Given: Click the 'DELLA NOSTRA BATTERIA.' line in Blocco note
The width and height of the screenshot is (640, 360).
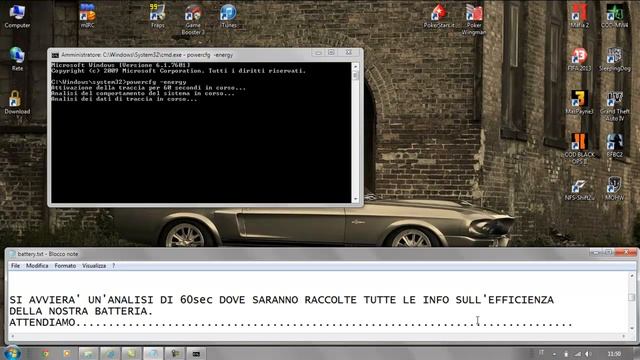Looking at the screenshot, I should [x=81, y=311].
